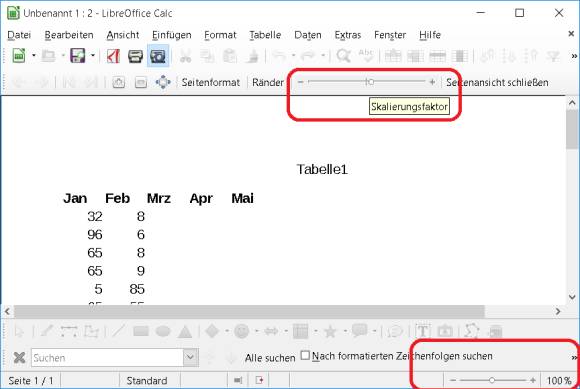Click the 100 % zoom value
This screenshot has width=580, height=389.
click(x=559, y=380)
